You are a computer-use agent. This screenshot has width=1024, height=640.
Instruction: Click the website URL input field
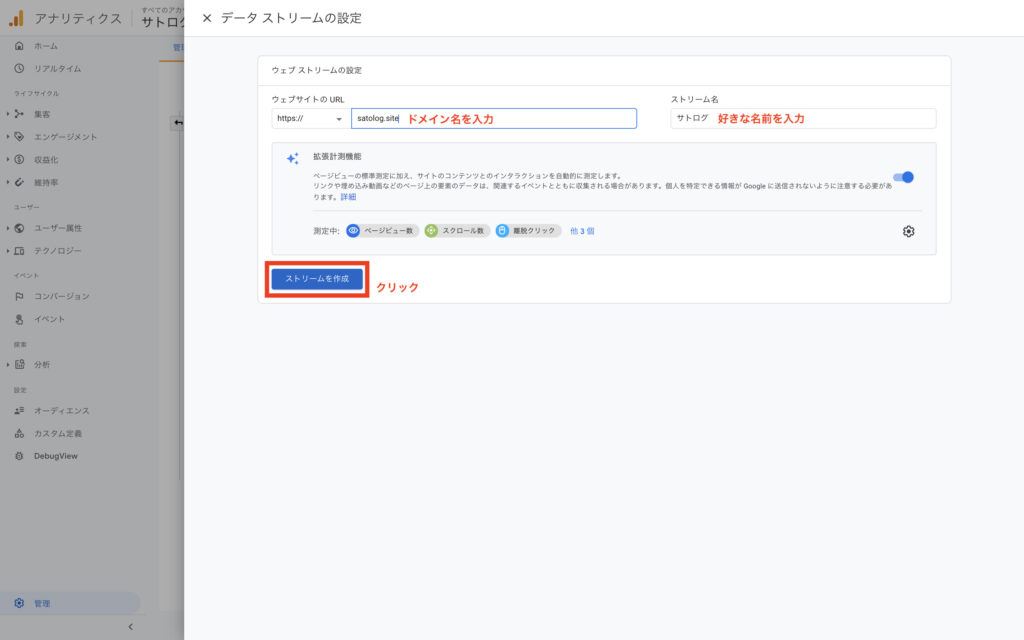point(494,118)
